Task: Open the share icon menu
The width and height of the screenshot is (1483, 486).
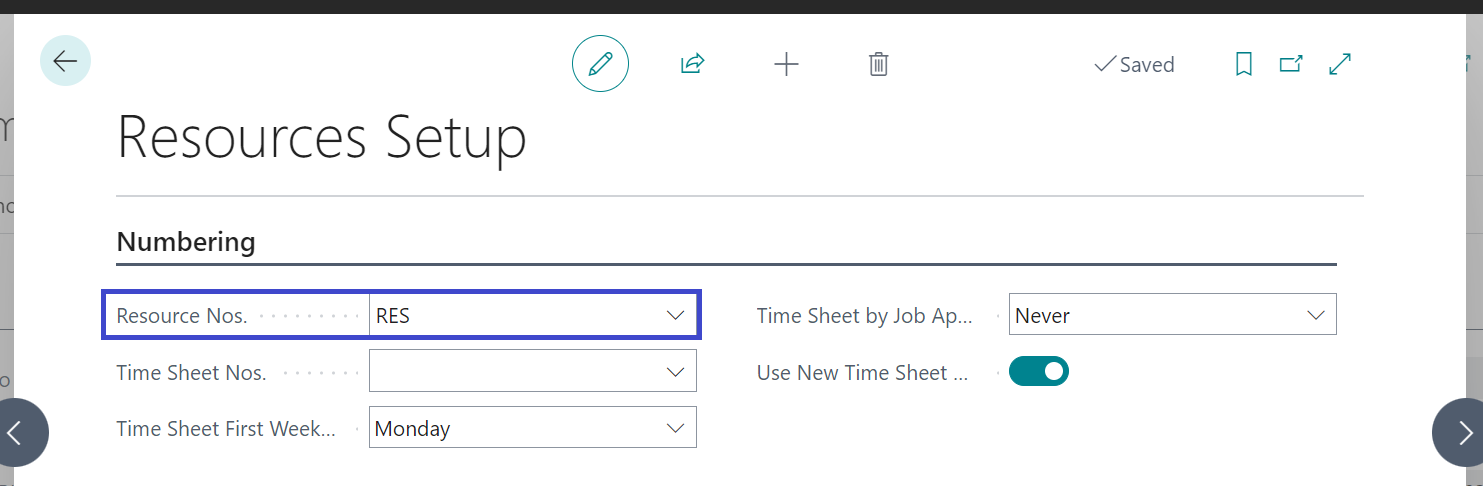Action: [692, 64]
